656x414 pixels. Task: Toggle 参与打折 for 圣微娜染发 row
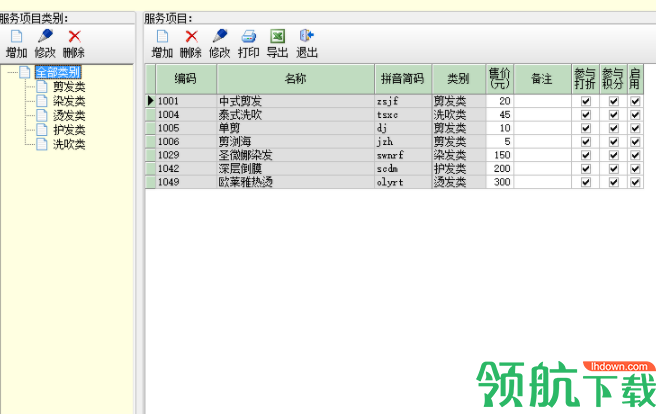tap(586, 155)
